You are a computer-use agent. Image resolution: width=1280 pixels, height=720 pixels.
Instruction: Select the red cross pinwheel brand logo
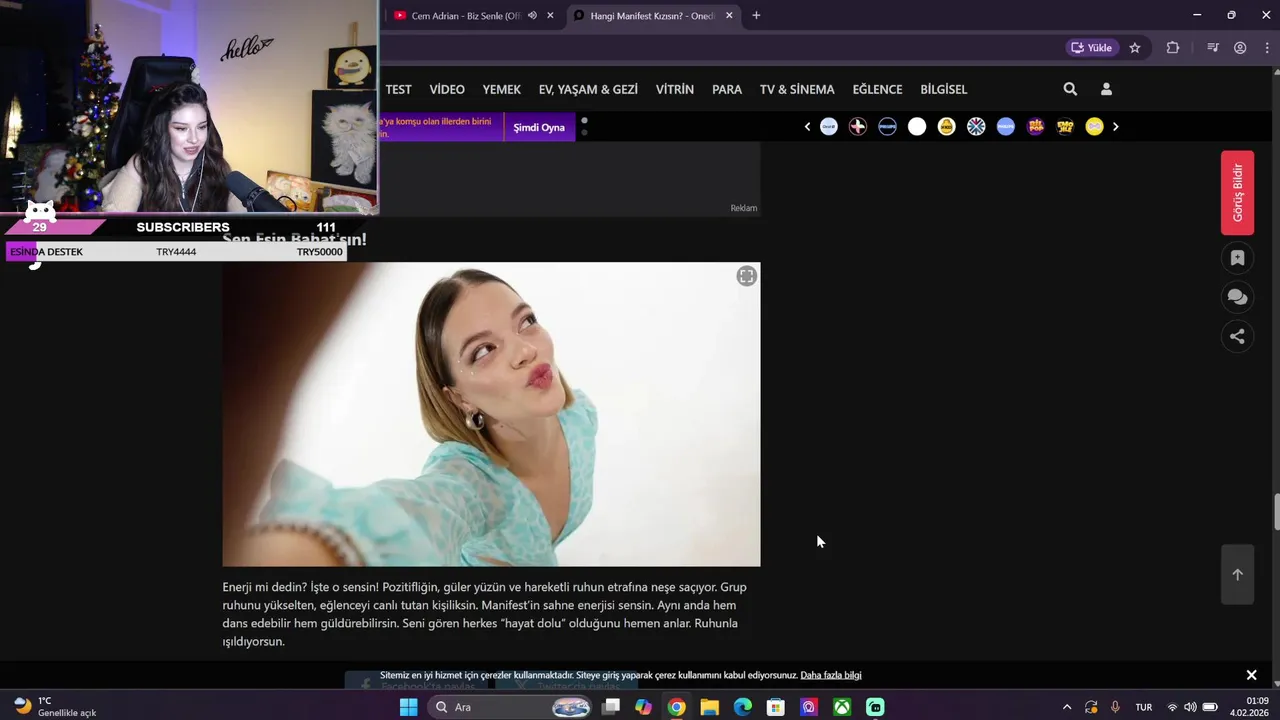click(858, 127)
